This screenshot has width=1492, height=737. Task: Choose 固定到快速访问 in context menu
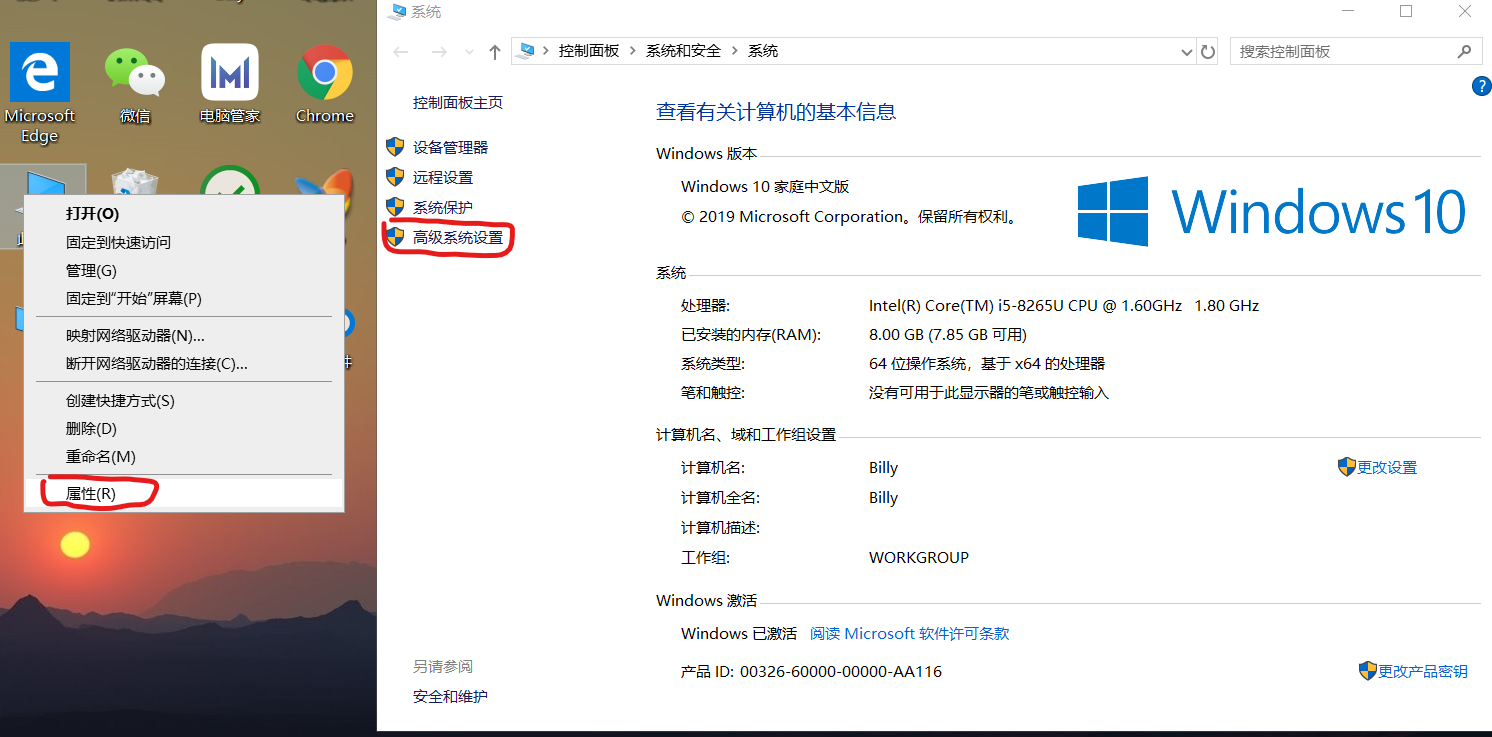click(184, 242)
